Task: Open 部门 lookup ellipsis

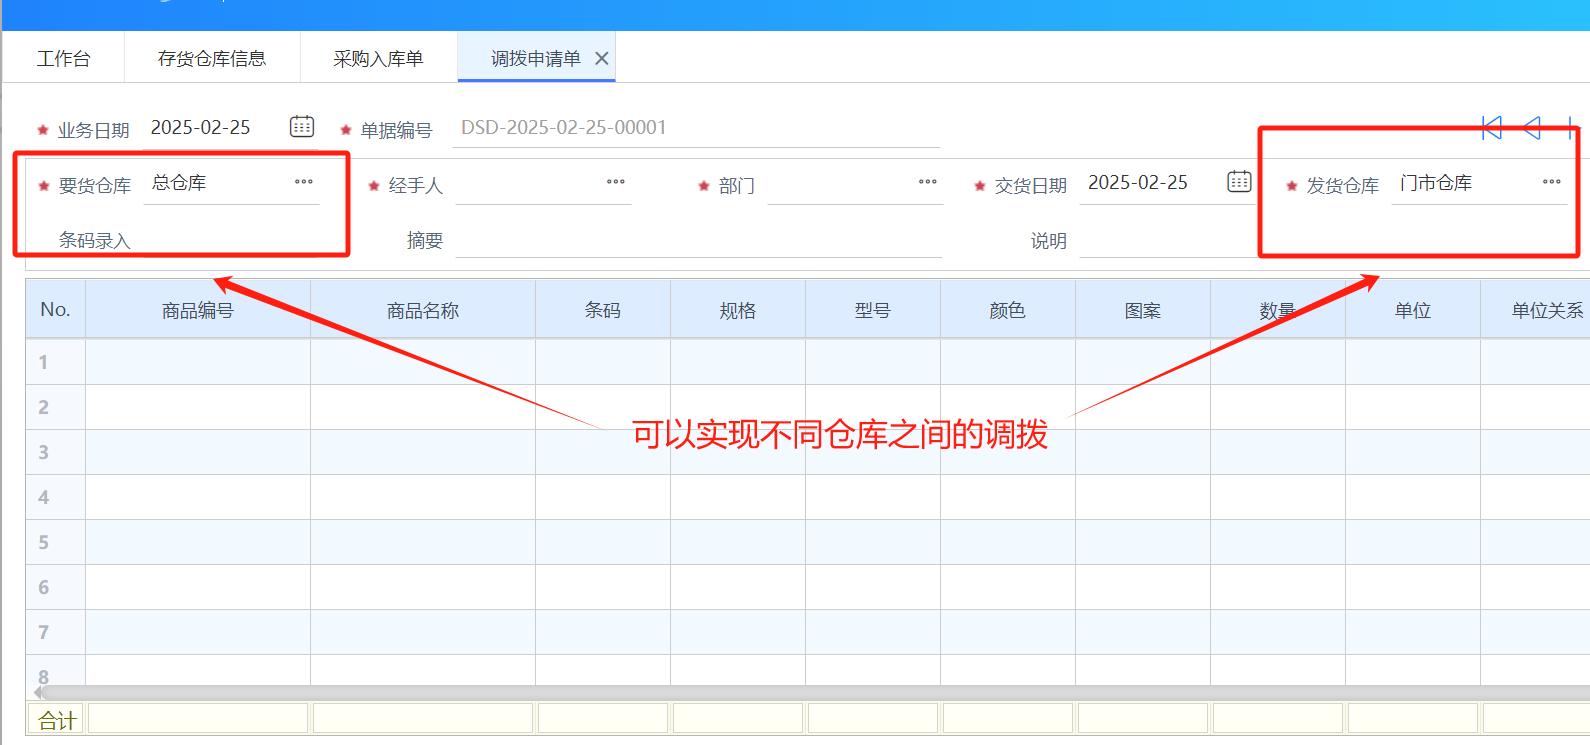Action: point(928,182)
